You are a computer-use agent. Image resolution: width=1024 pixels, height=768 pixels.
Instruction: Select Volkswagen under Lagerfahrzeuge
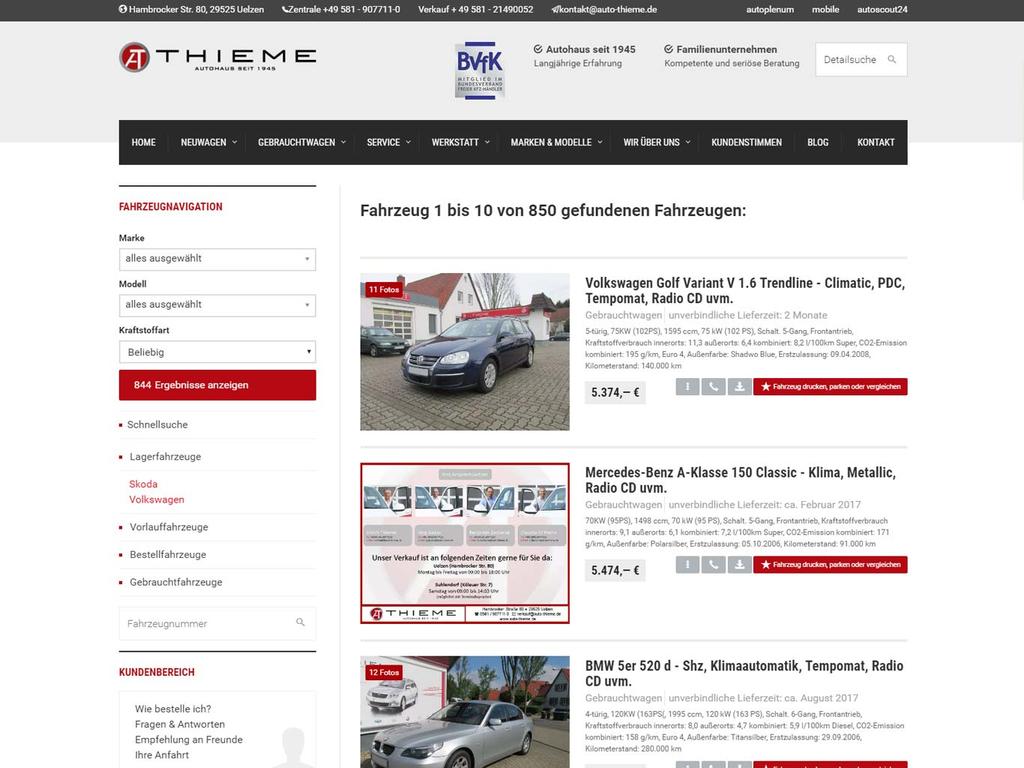coord(157,500)
